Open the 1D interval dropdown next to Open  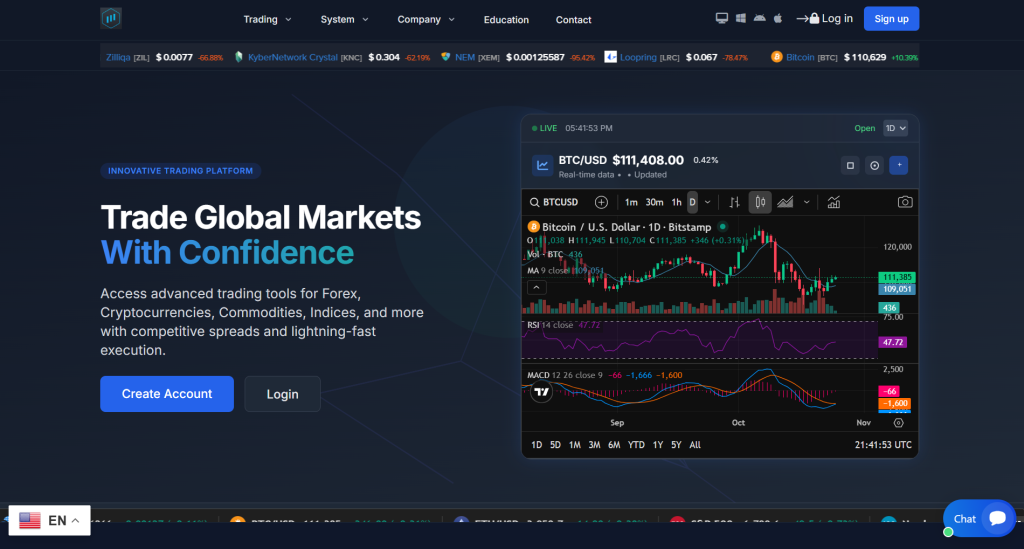(x=895, y=128)
